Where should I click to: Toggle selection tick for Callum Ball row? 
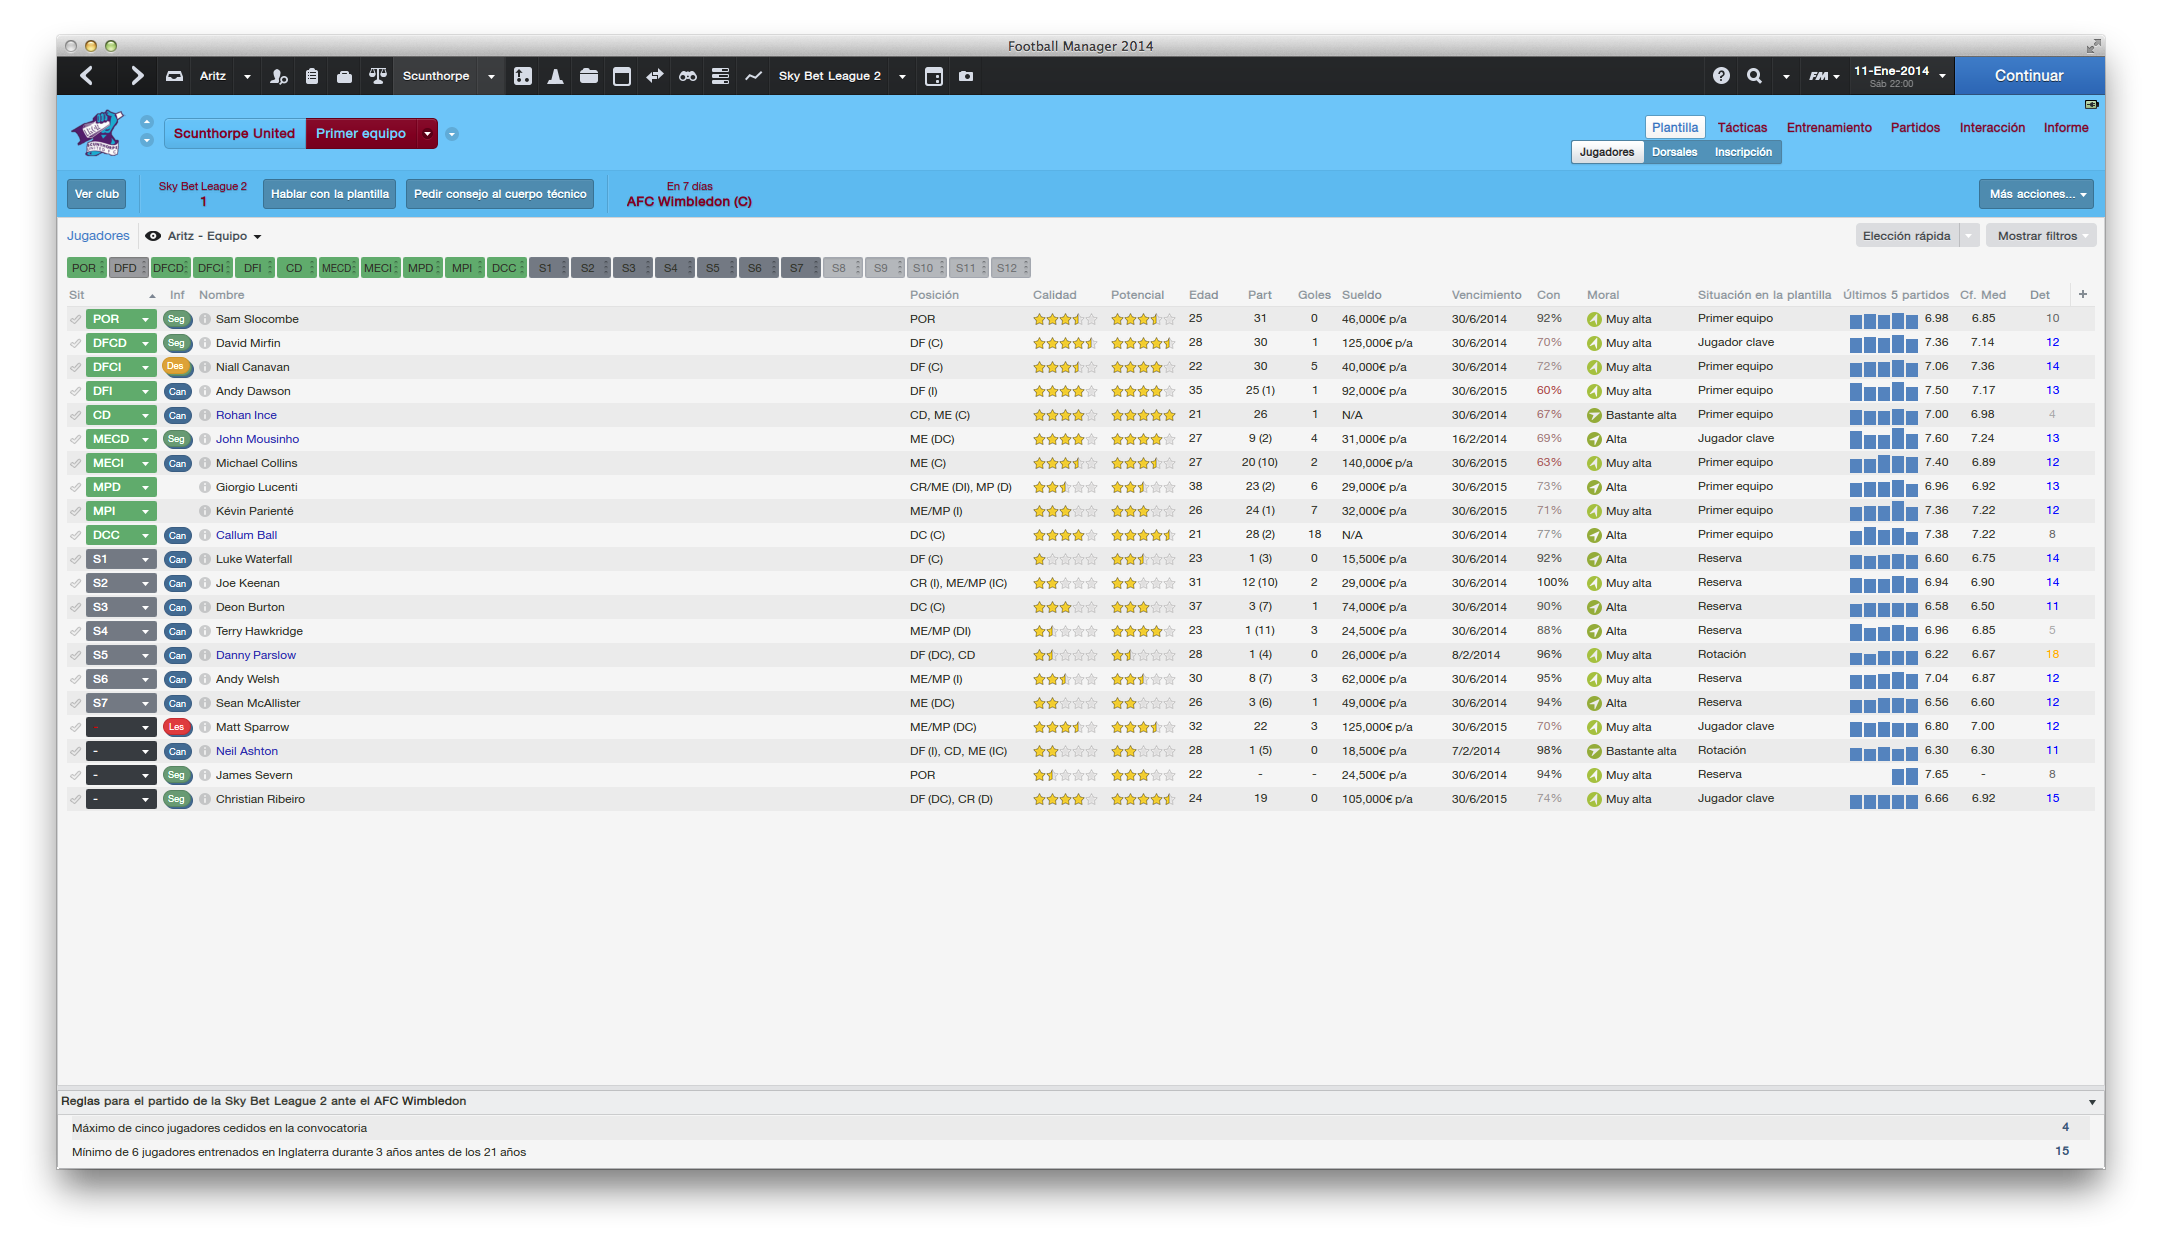tap(75, 535)
